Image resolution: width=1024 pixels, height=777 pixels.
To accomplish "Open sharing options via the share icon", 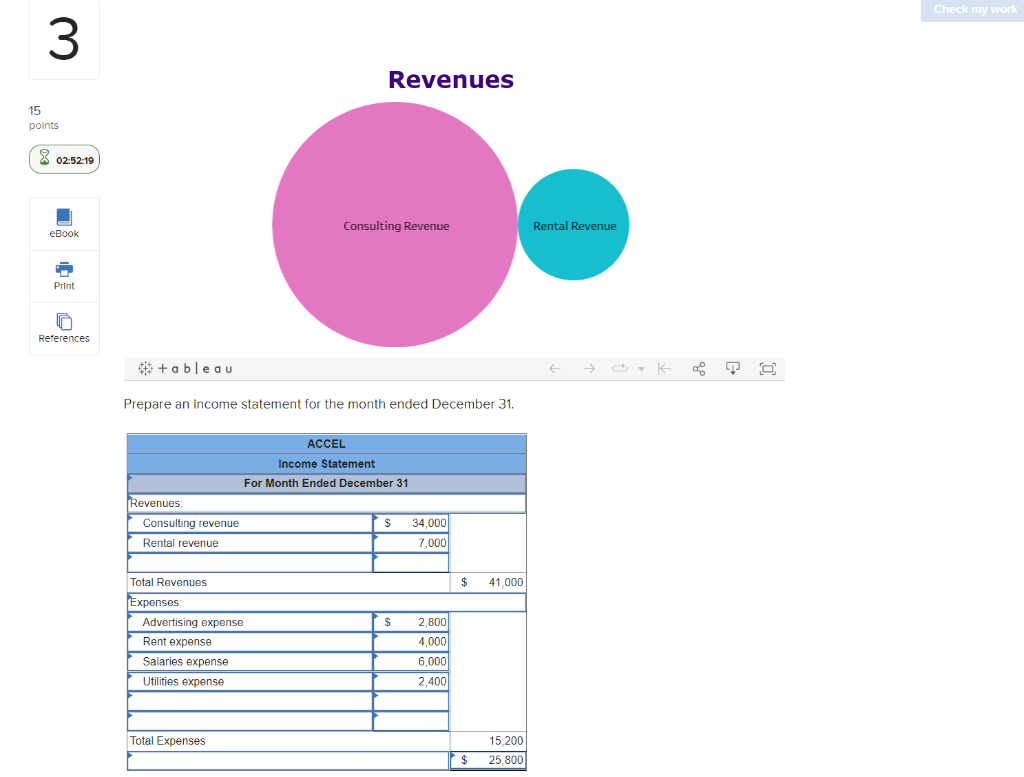I will [698, 368].
